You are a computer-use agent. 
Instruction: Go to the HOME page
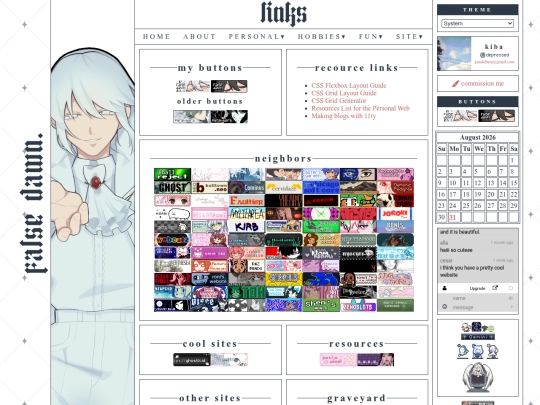coord(157,37)
